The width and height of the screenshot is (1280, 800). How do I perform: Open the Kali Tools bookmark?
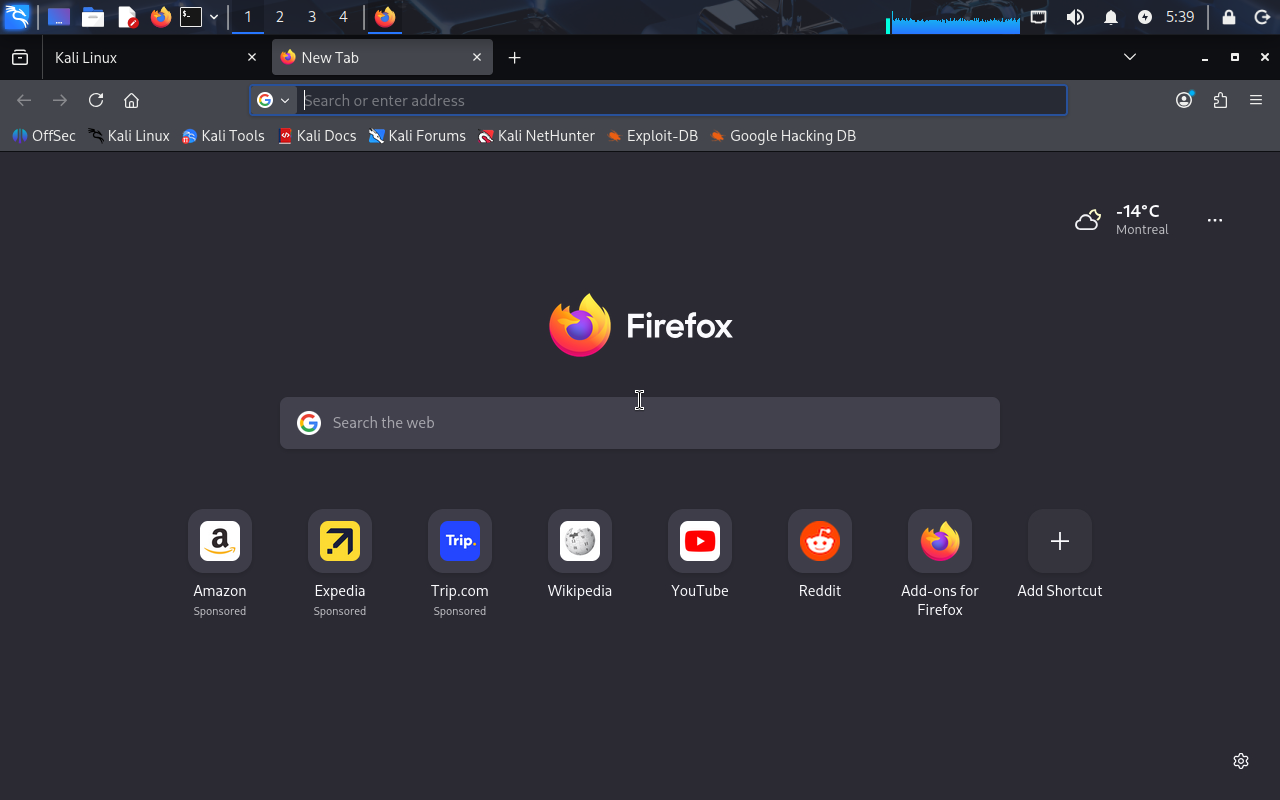(223, 136)
